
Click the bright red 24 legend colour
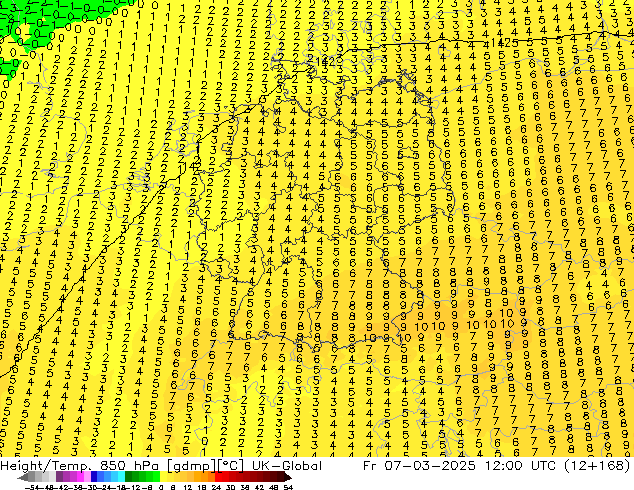point(218,477)
